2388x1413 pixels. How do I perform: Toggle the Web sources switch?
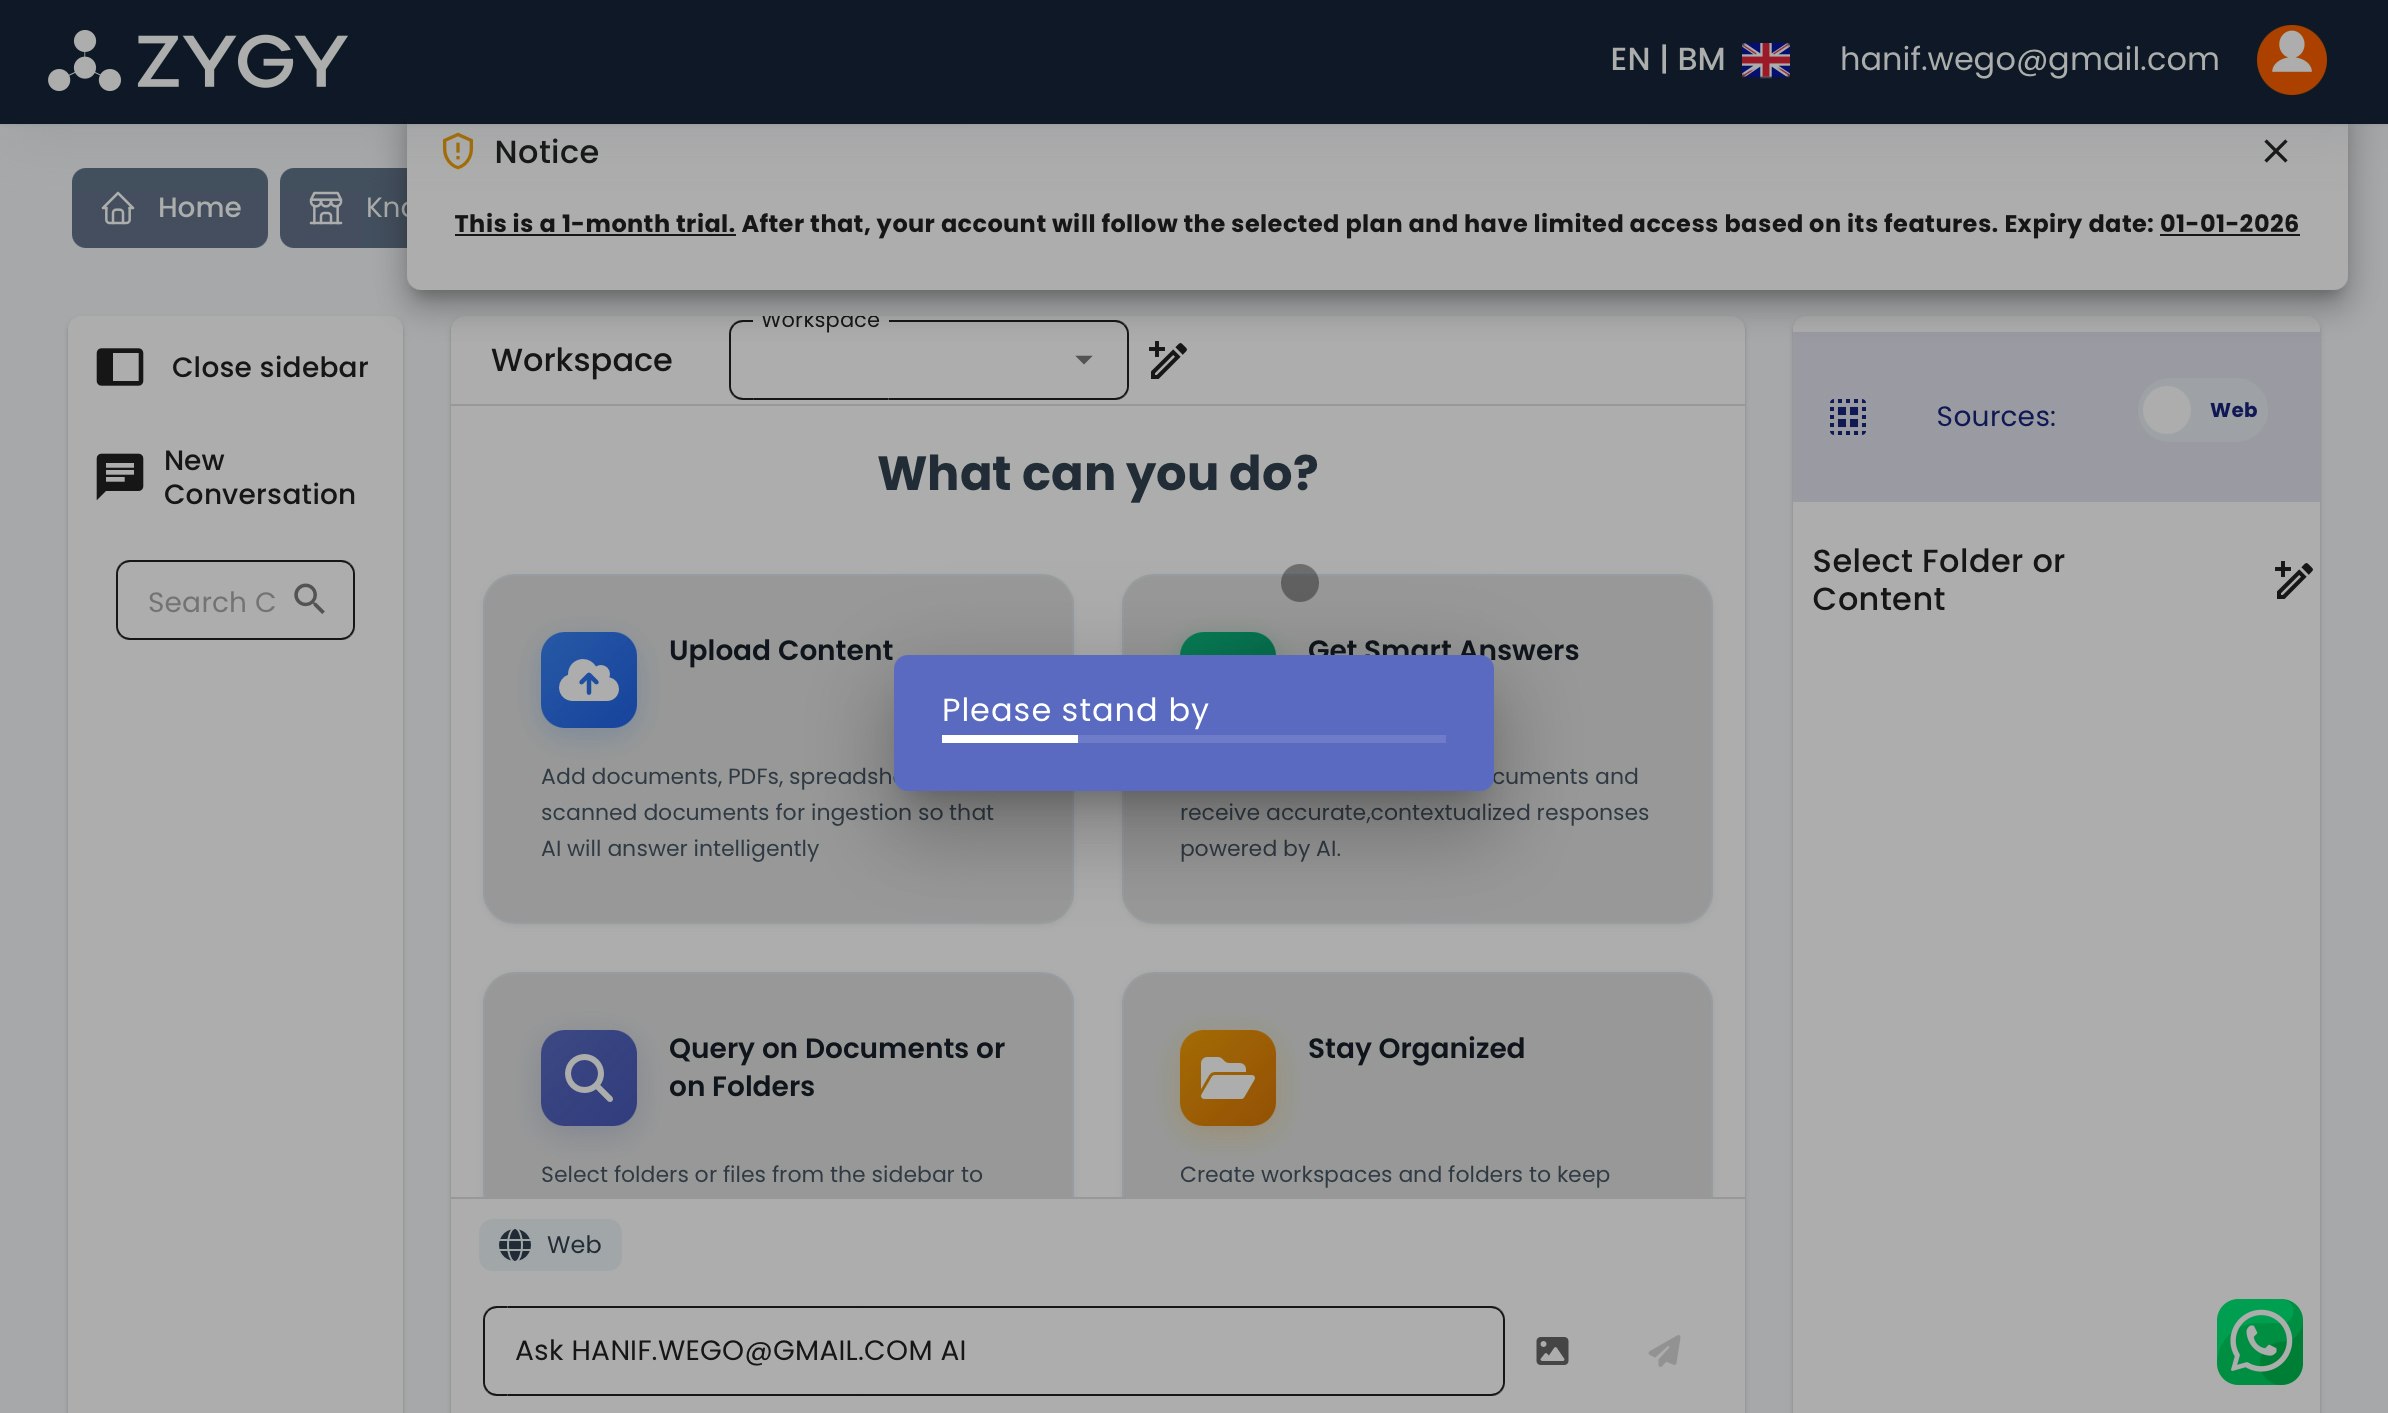click(2201, 410)
